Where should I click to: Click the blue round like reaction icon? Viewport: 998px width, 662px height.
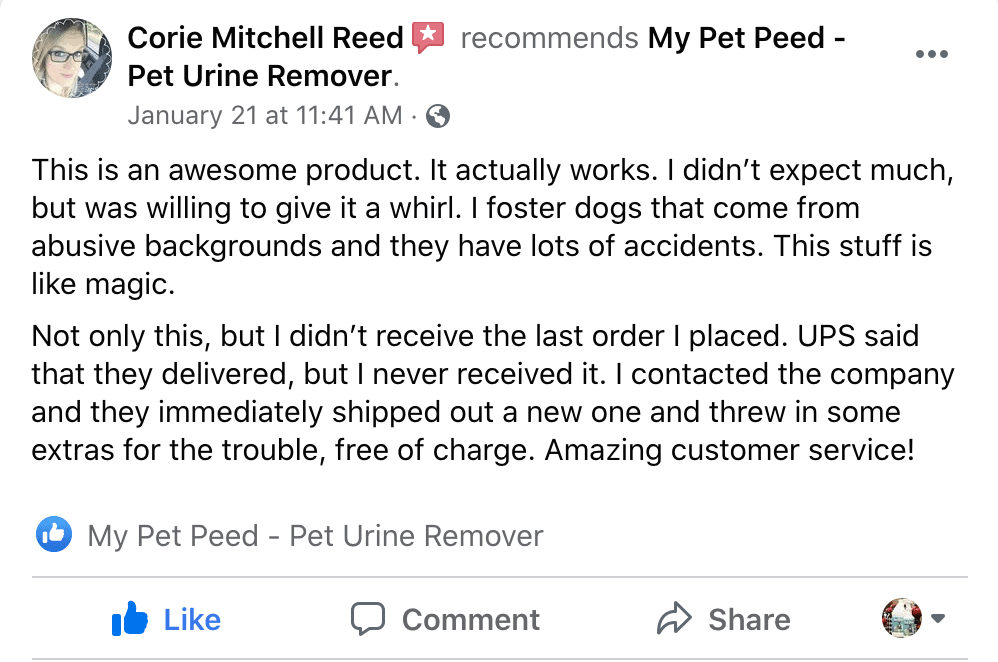[53, 534]
